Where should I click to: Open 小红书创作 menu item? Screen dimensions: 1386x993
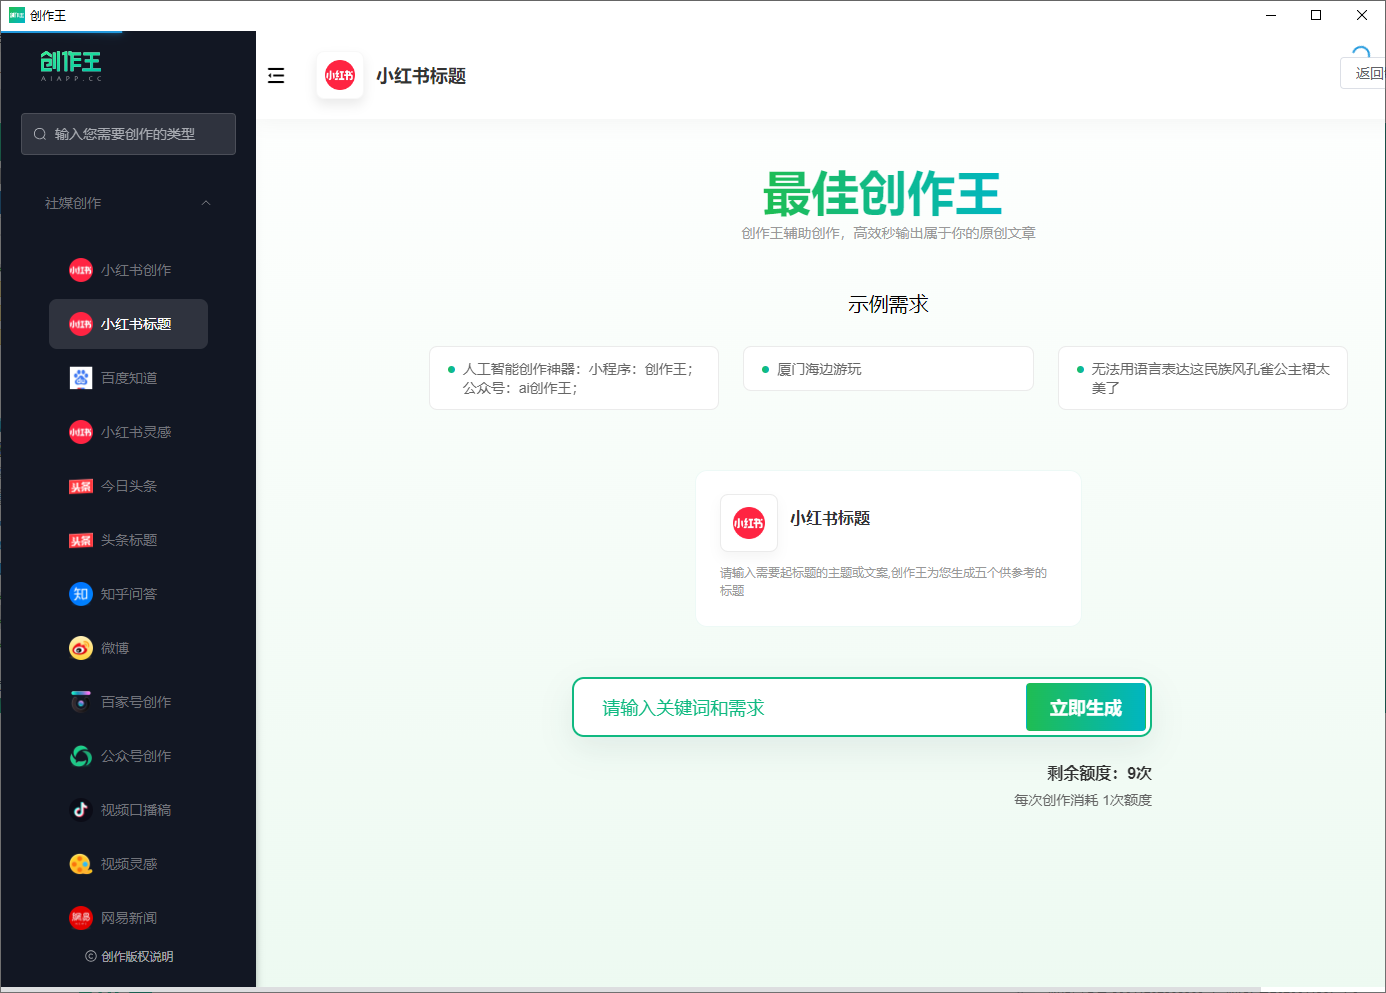coord(128,270)
